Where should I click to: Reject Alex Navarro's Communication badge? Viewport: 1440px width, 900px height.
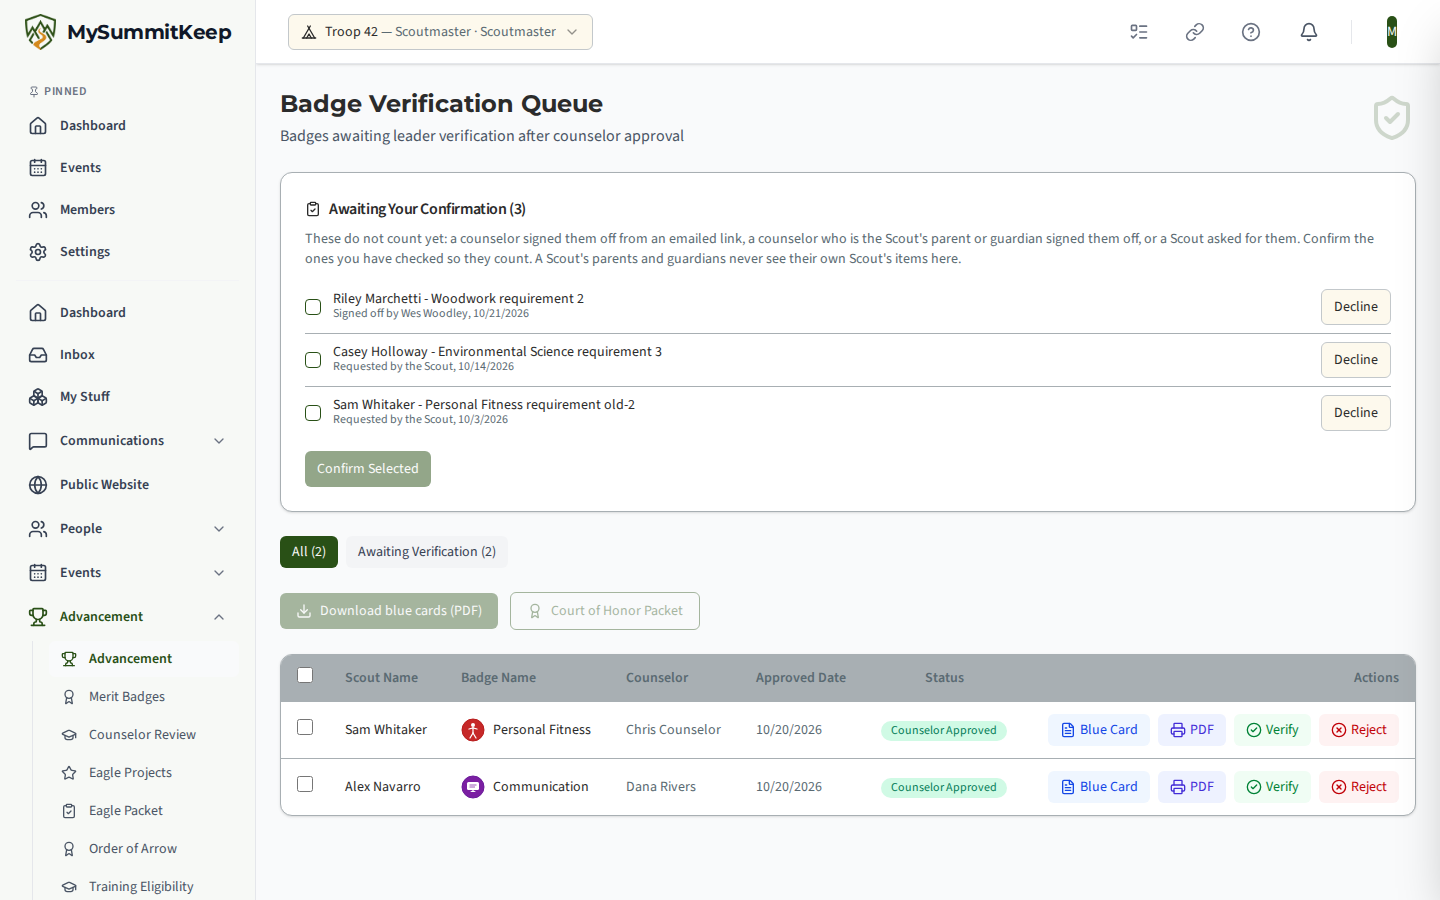[x=1359, y=787]
